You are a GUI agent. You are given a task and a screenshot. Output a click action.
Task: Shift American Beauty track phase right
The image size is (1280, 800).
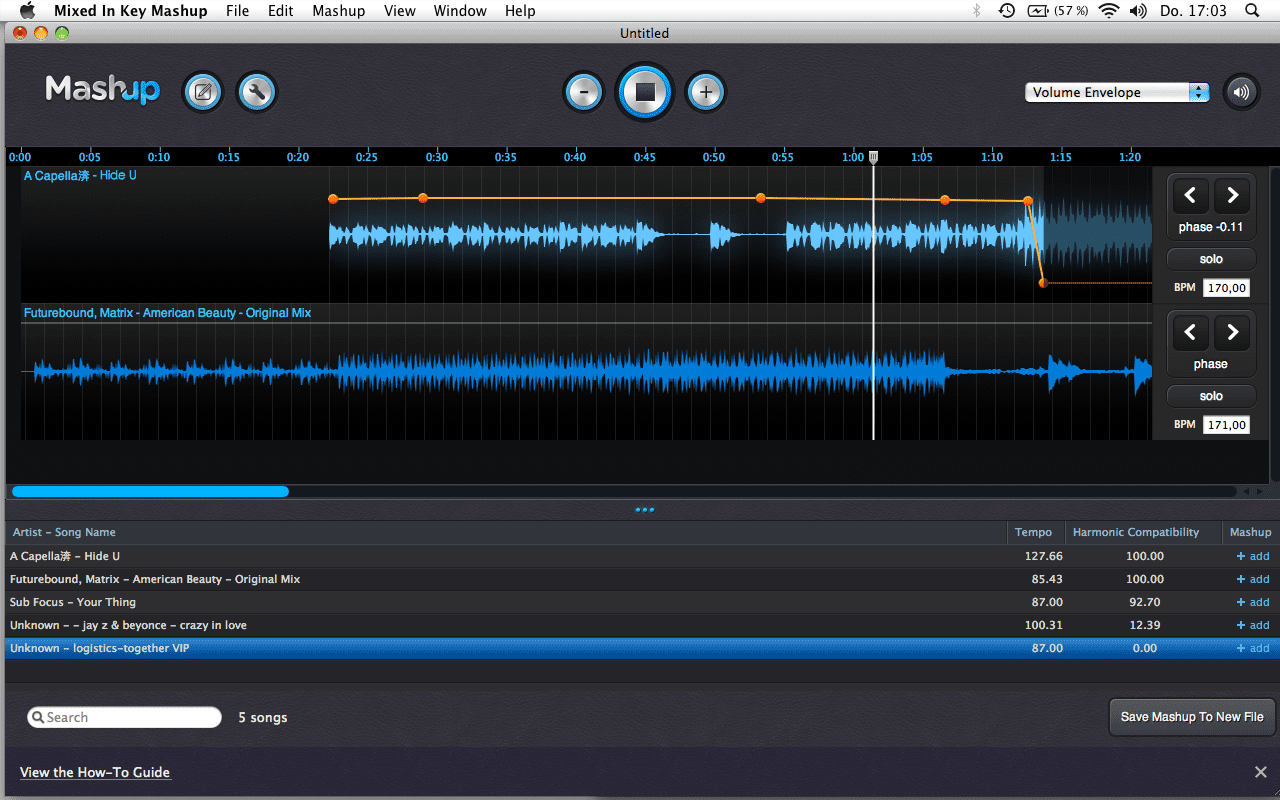click(x=1233, y=333)
